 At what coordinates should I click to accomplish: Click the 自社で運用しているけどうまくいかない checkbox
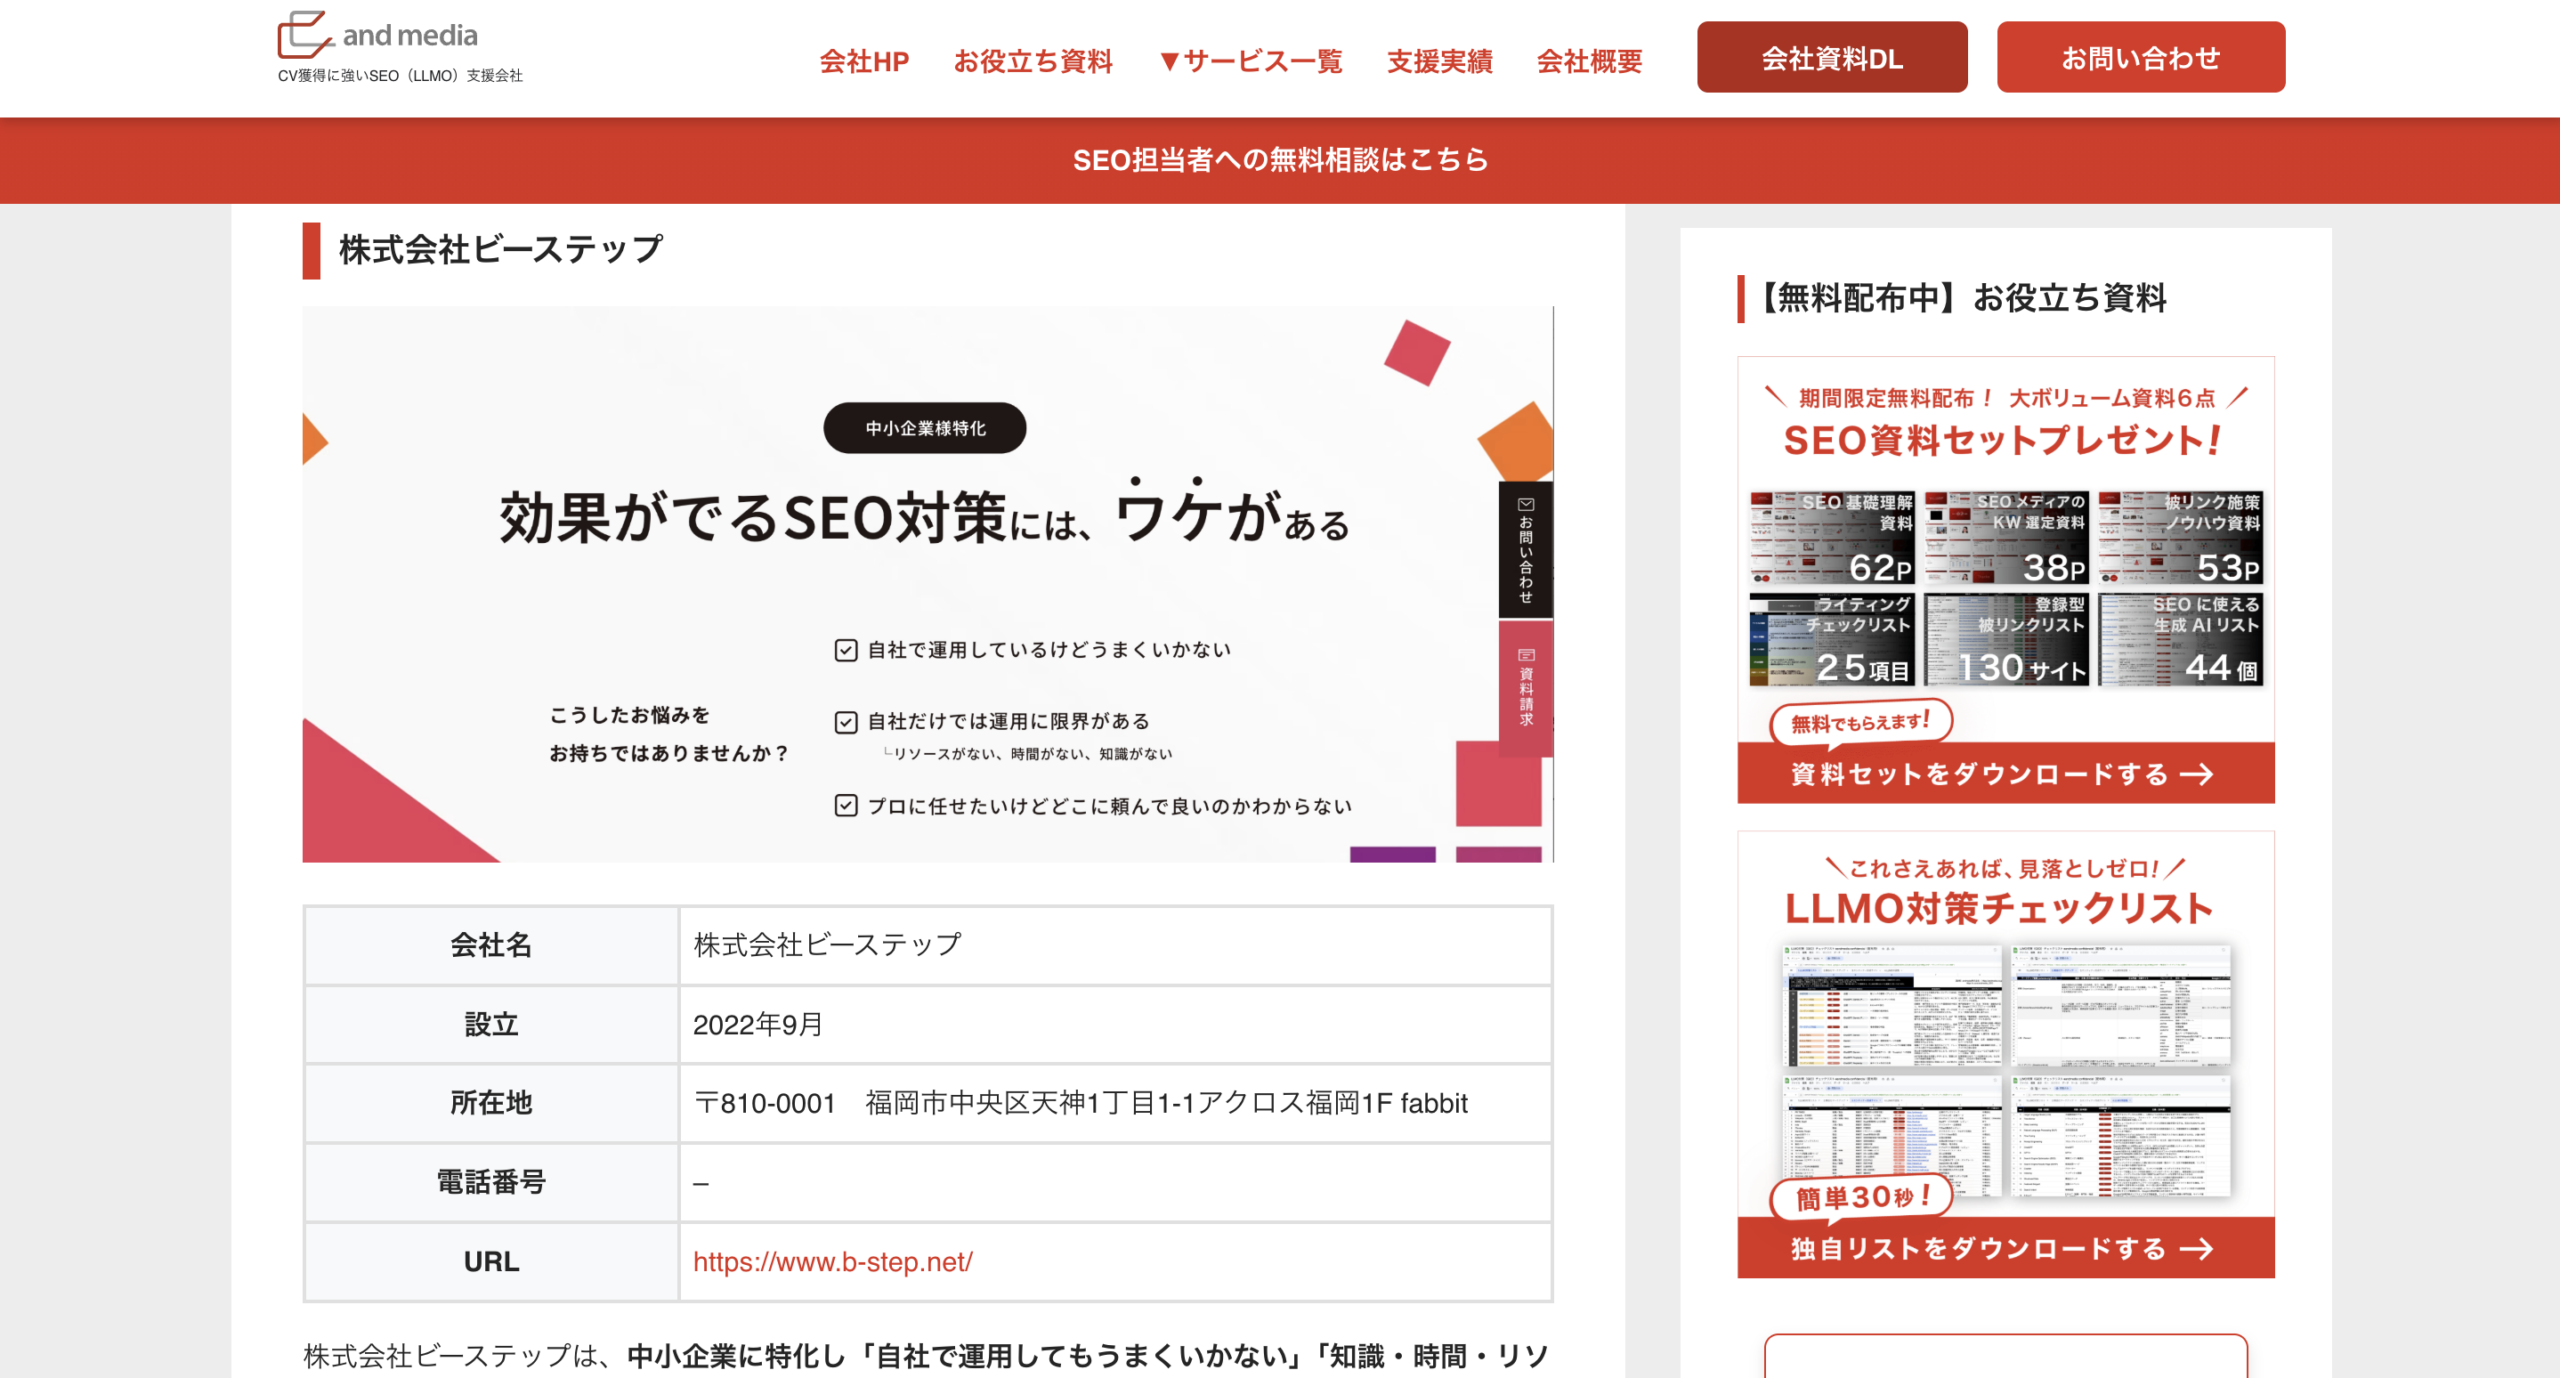(x=846, y=651)
